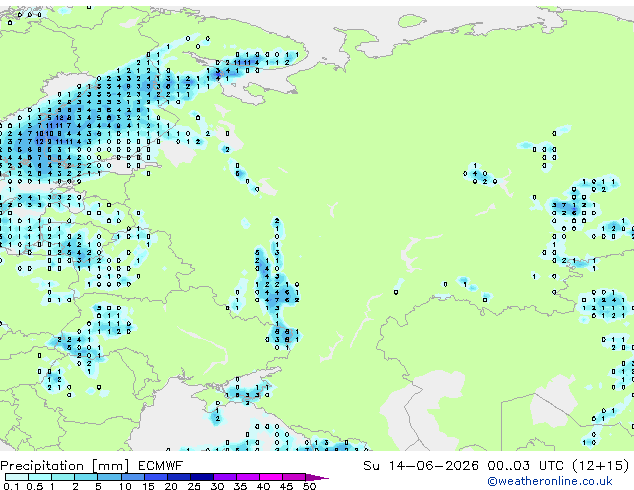
Task: Select the 35–40 mm legend swatch
Action: [247, 477]
